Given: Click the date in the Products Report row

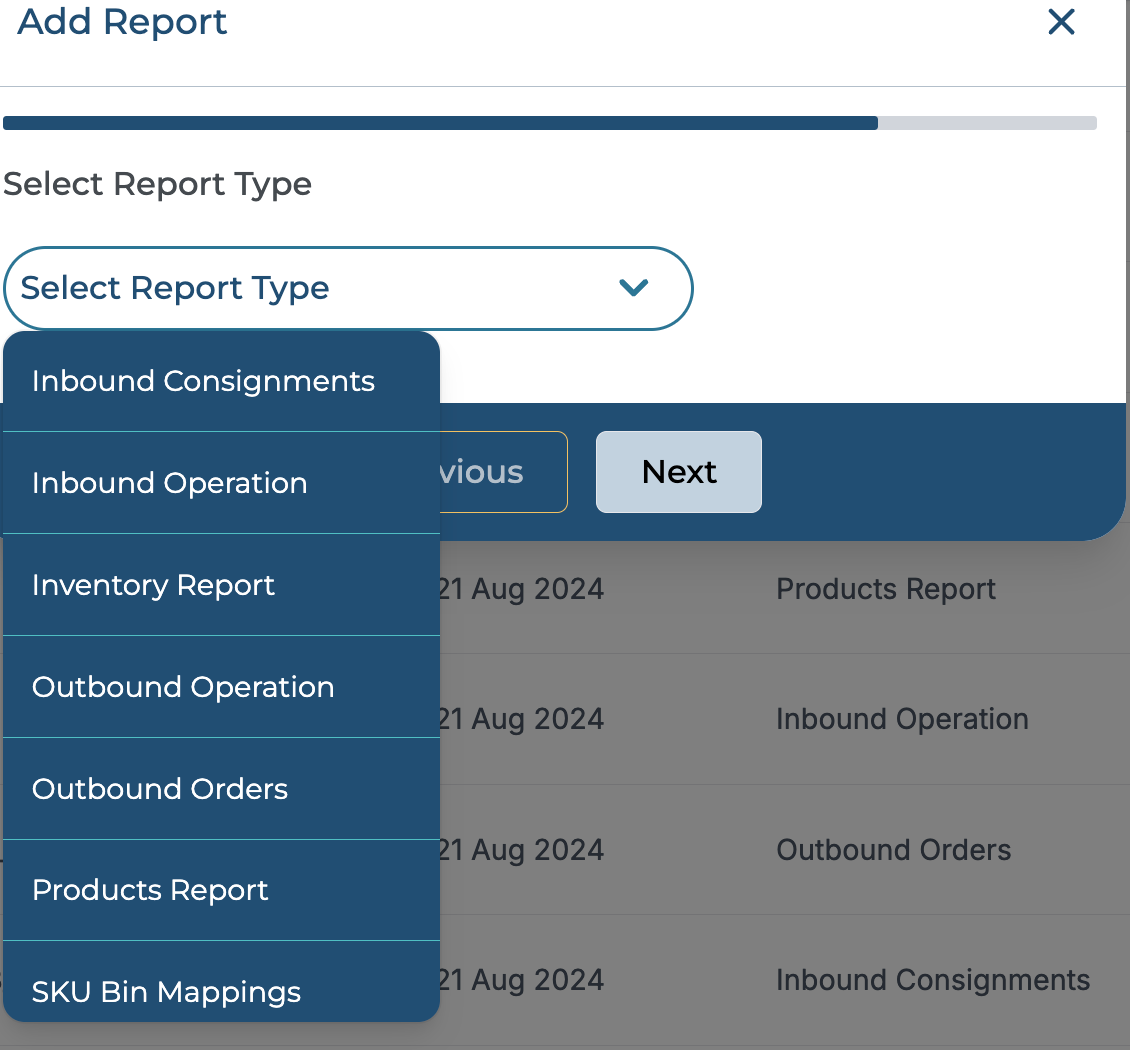Looking at the screenshot, I should point(521,589).
